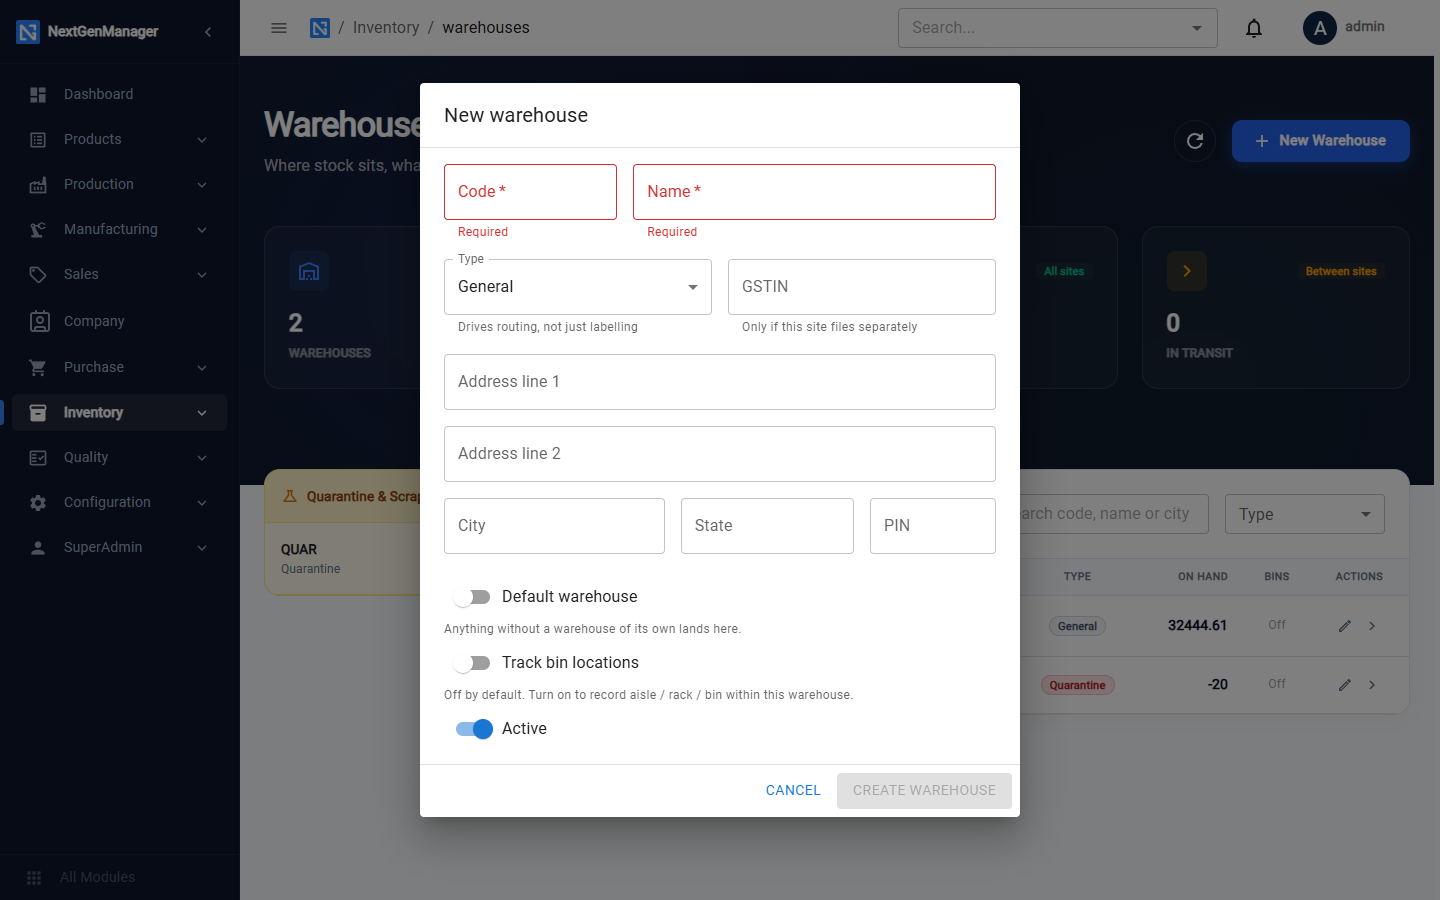Edit Quarantine warehouse with pencil icon
1440x900 pixels.
point(1345,685)
